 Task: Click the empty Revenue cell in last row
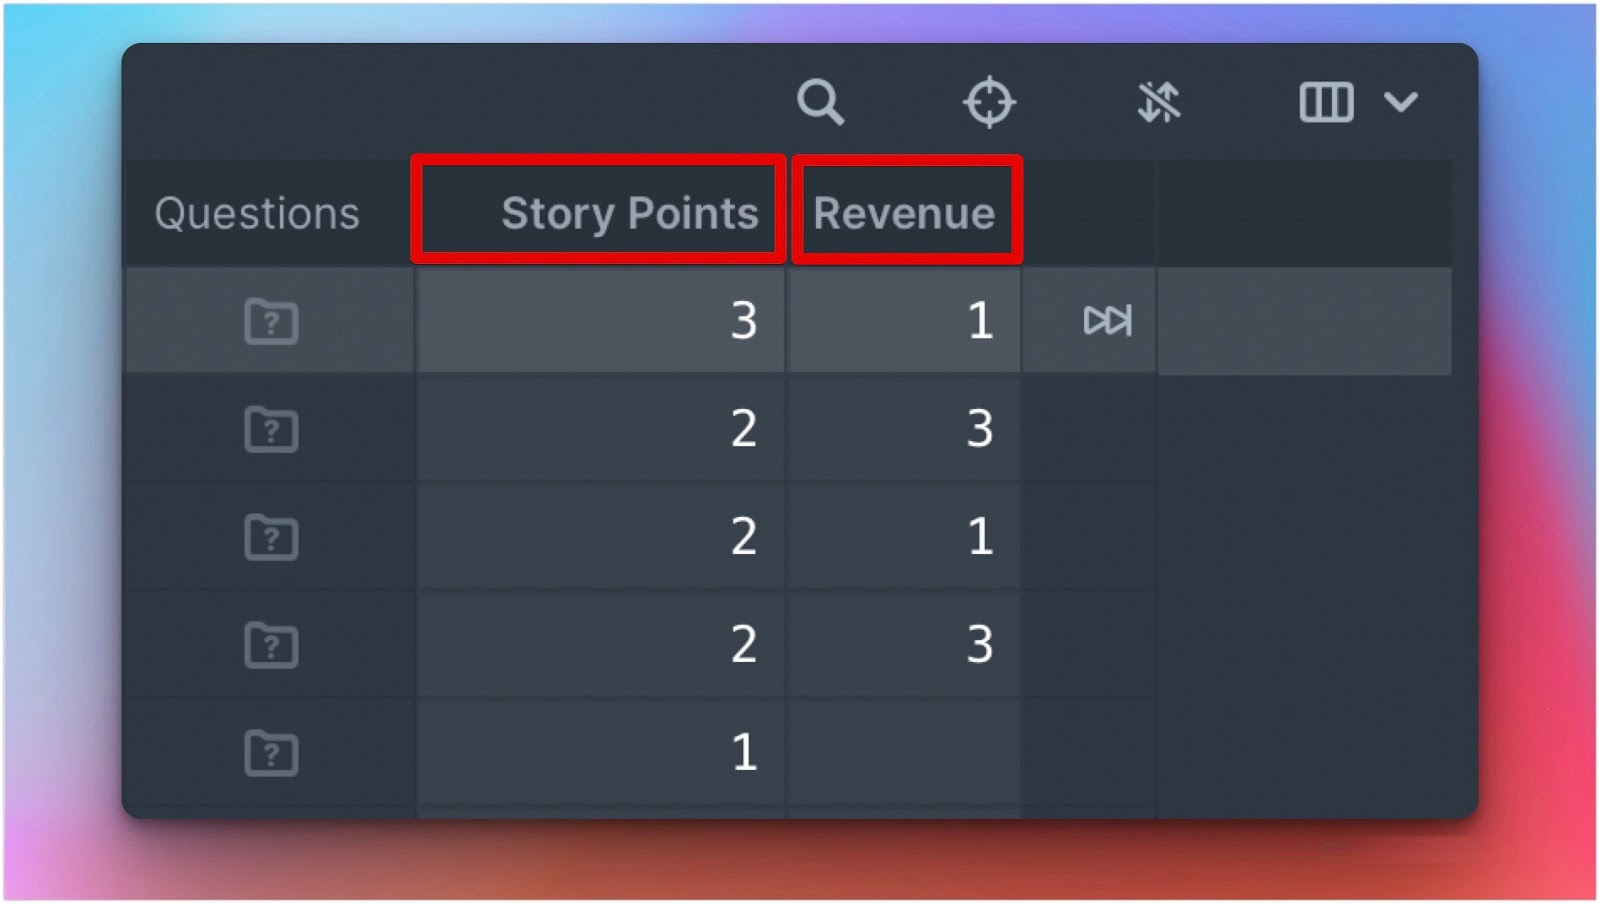[904, 752]
